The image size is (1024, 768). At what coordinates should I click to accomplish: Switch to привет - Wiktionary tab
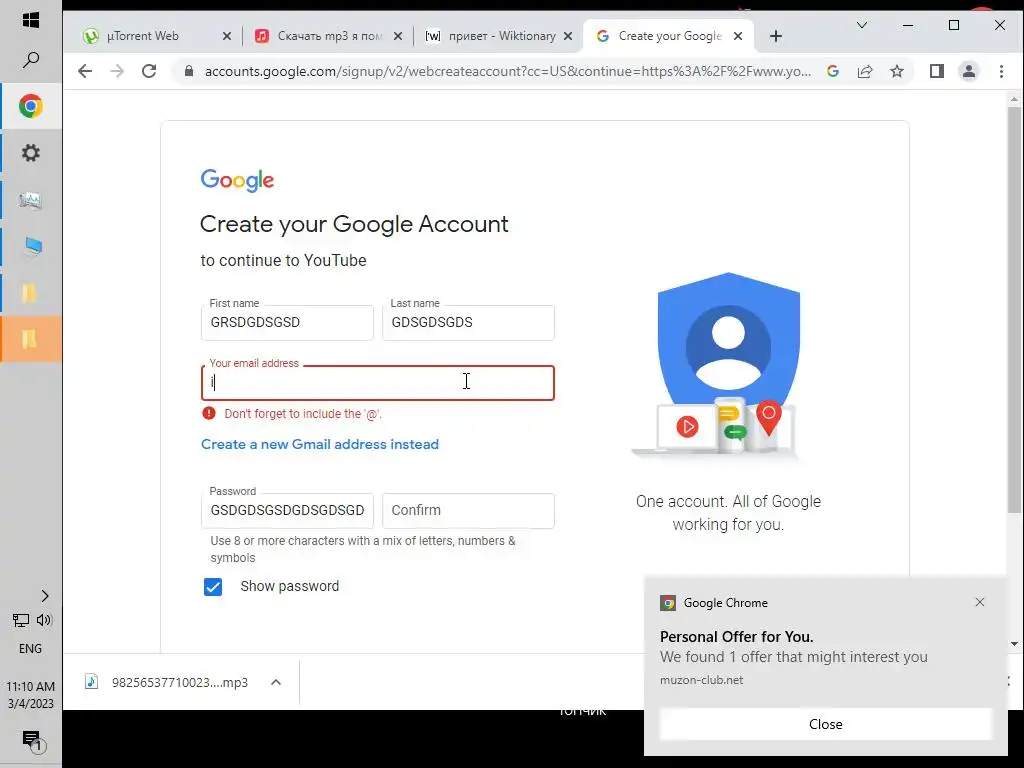tap(498, 36)
